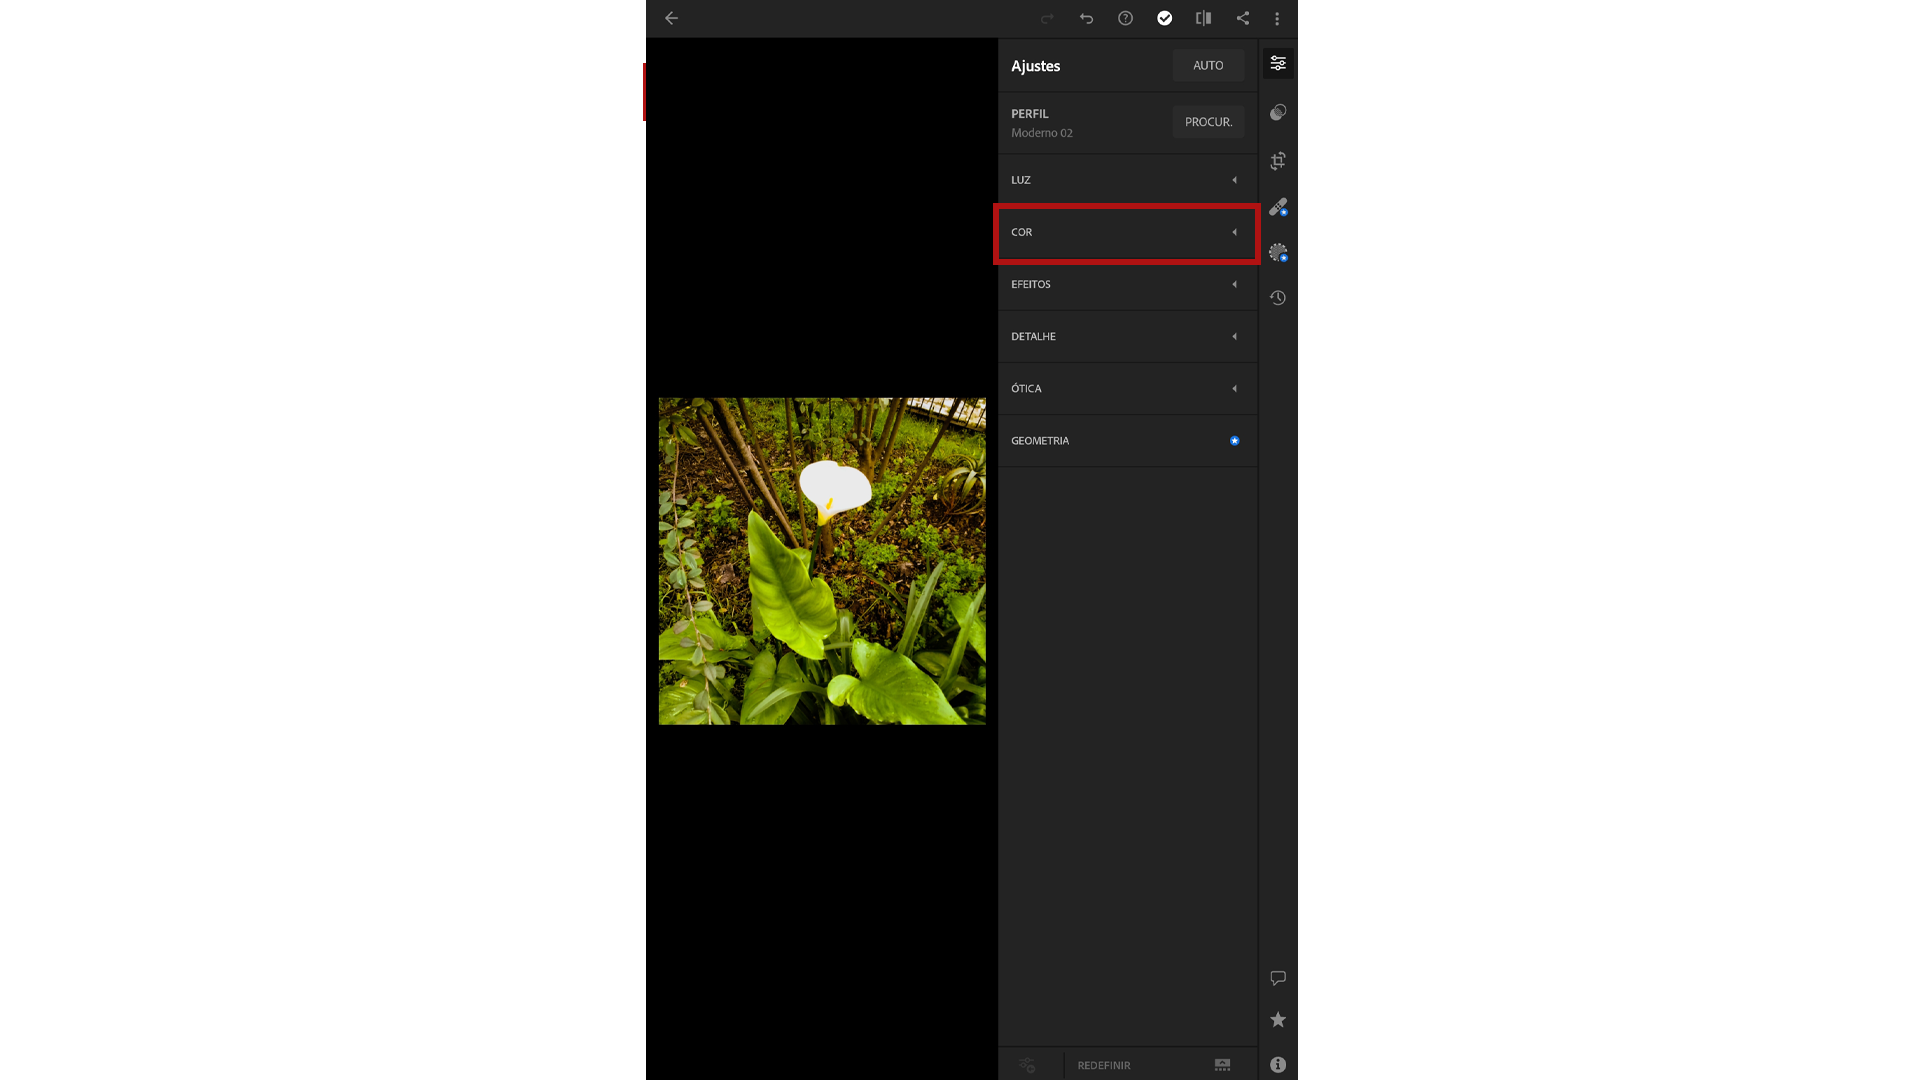Open the three-dot overflow menu
This screenshot has height=1080, width=1920.
coord(1277,18)
